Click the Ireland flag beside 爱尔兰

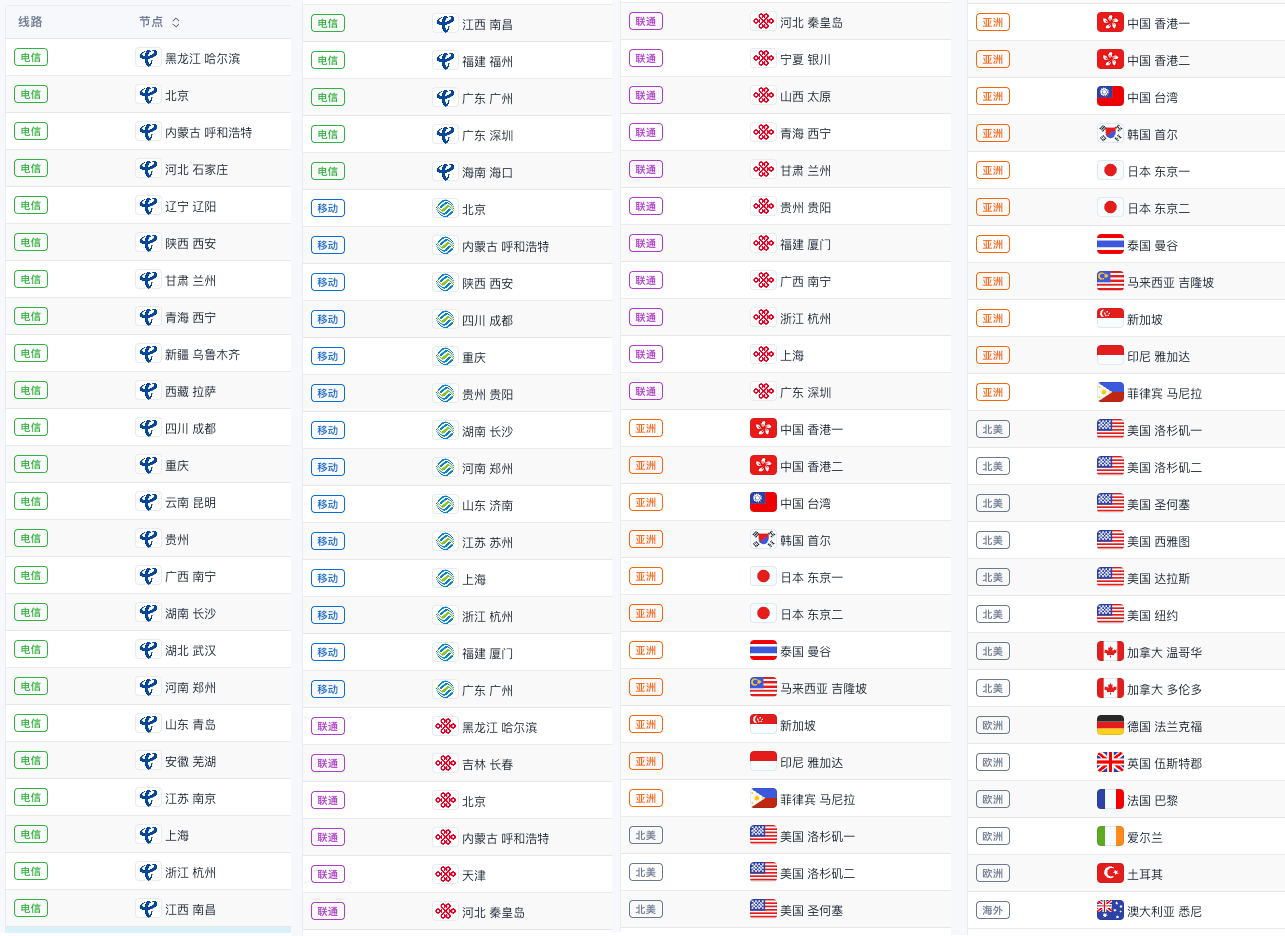(x=1110, y=836)
